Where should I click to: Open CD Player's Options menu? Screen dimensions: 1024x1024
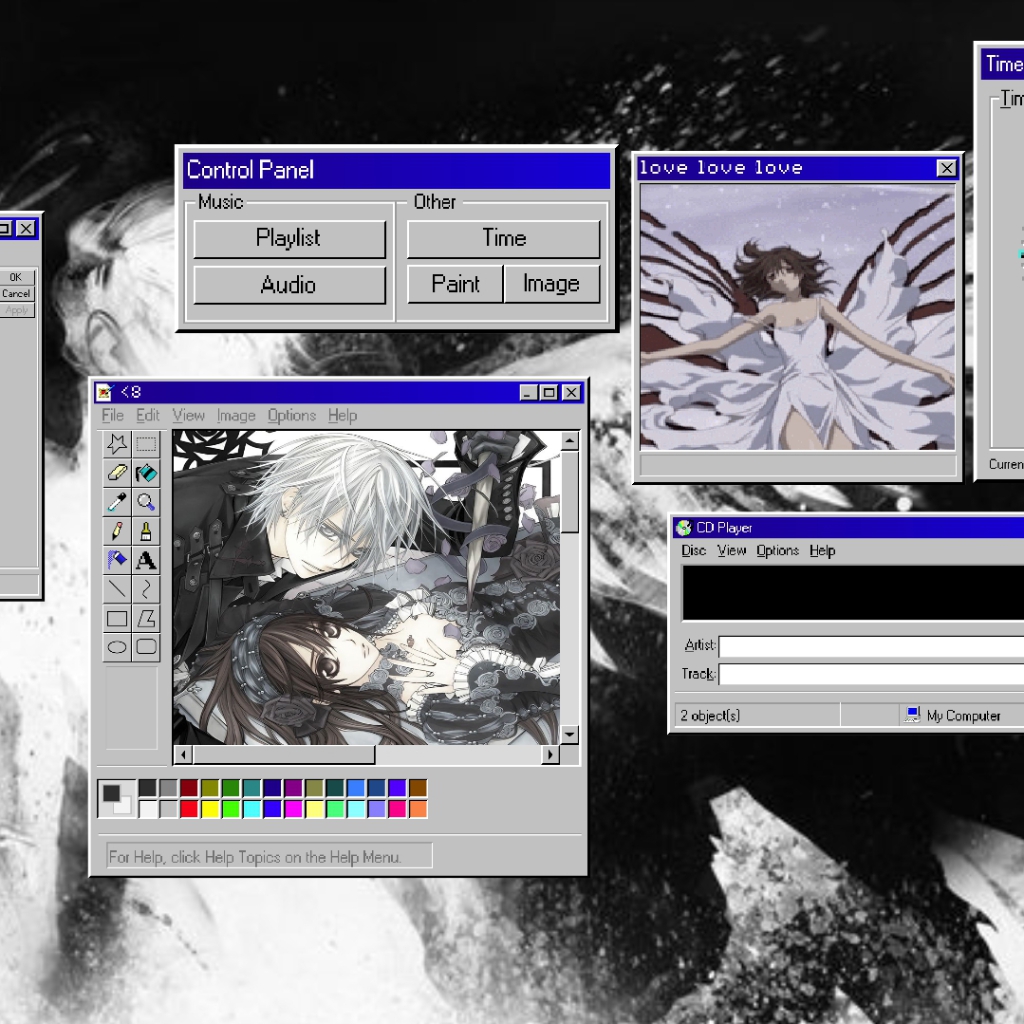point(777,551)
